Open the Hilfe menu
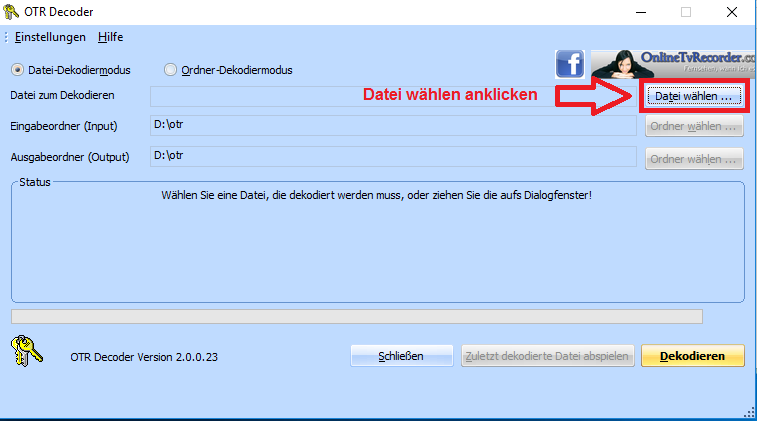 pos(110,37)
